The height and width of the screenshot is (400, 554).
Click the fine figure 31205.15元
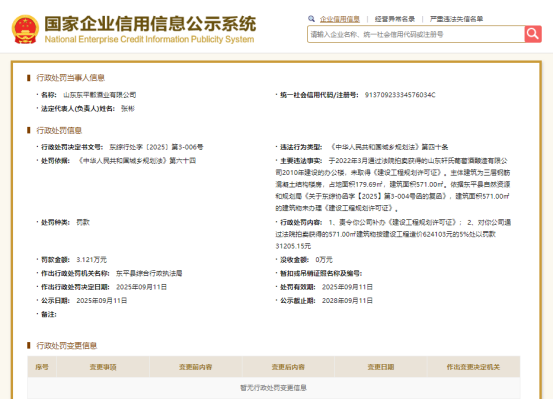click(x=293, y=246)
